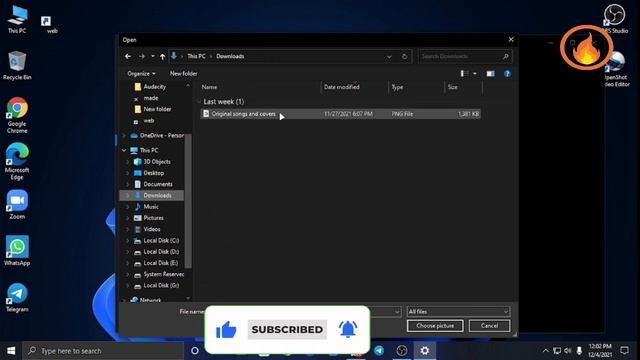Select New folder in sidebar tree
The image size is (640, 360).
point(152,109)
